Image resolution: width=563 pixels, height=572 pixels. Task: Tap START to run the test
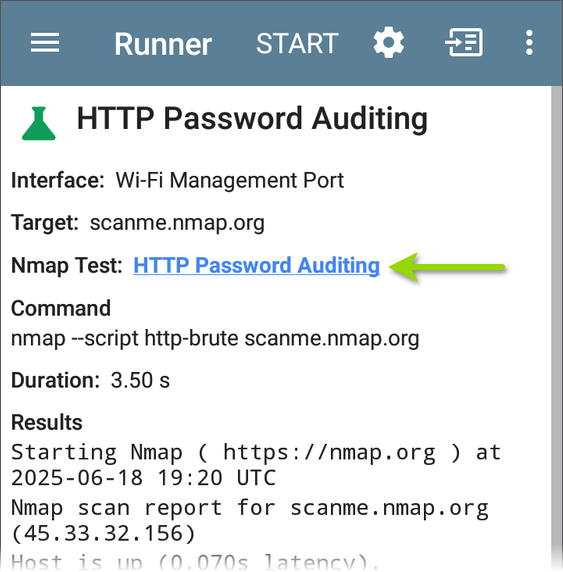pyautogui.click(x=297, y=43)
